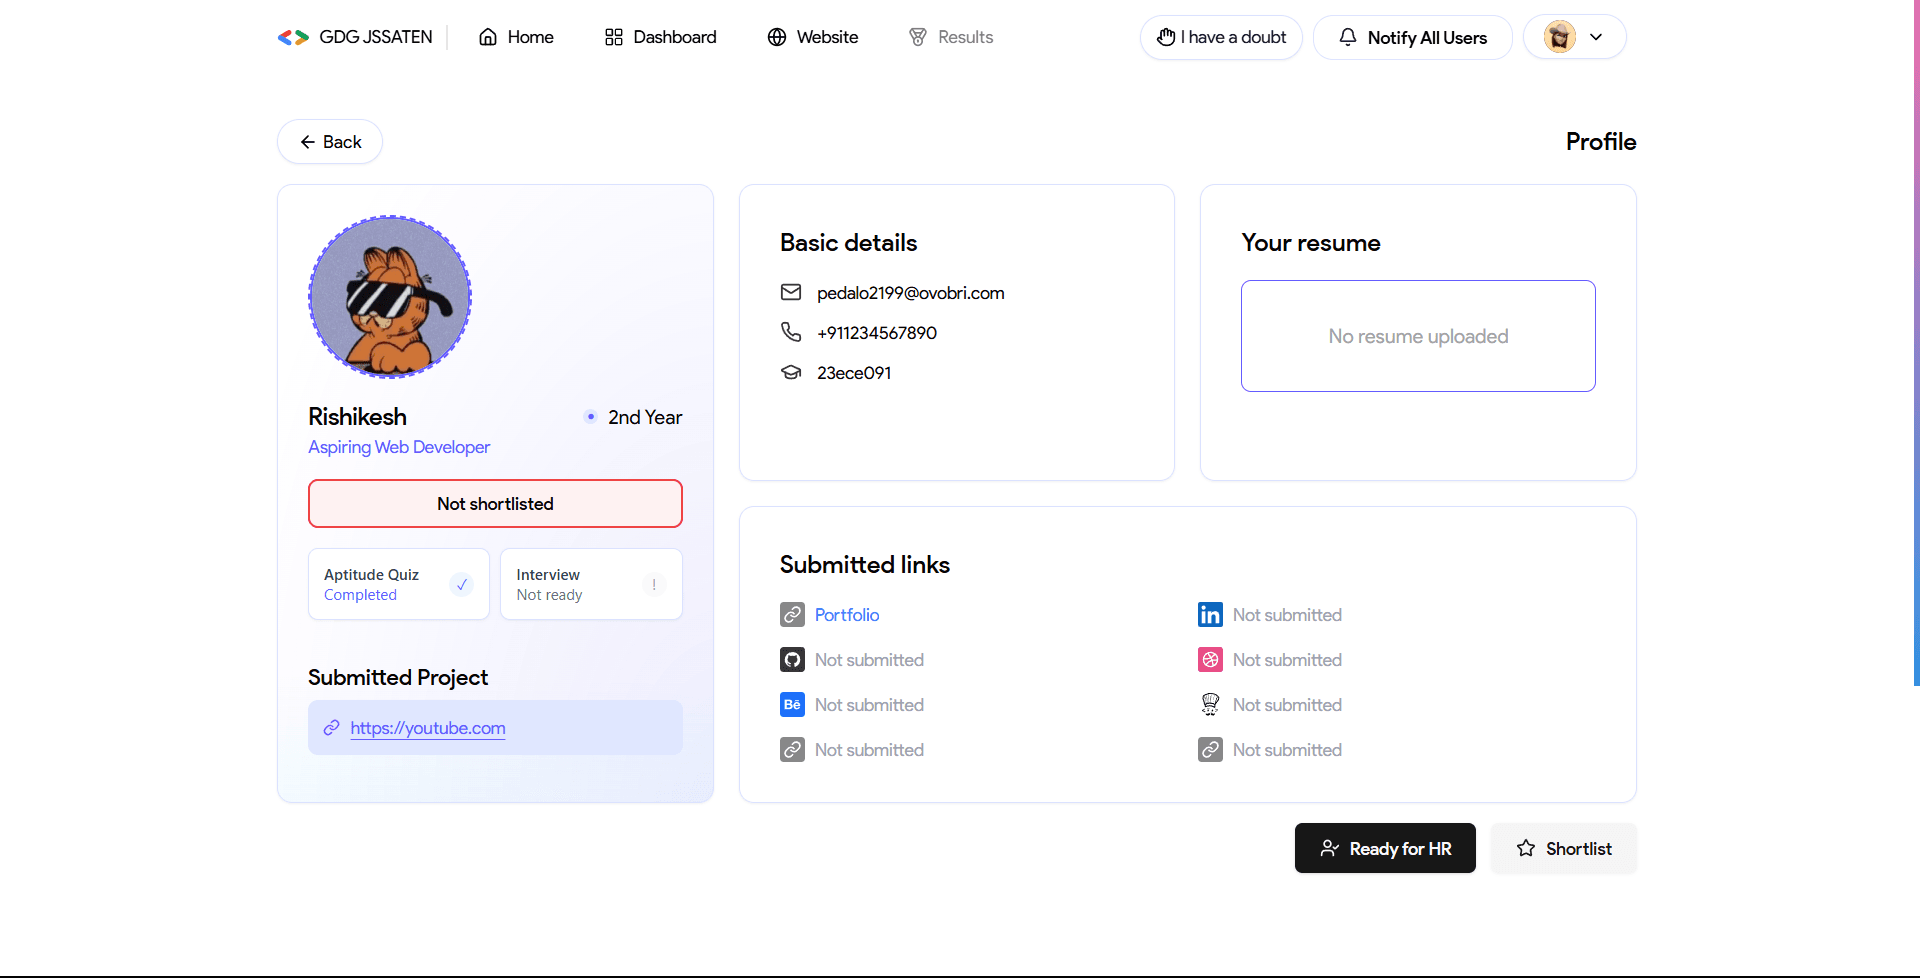Click the GDG JSSATEN logo
The image size is (1920, 978).
292,37
